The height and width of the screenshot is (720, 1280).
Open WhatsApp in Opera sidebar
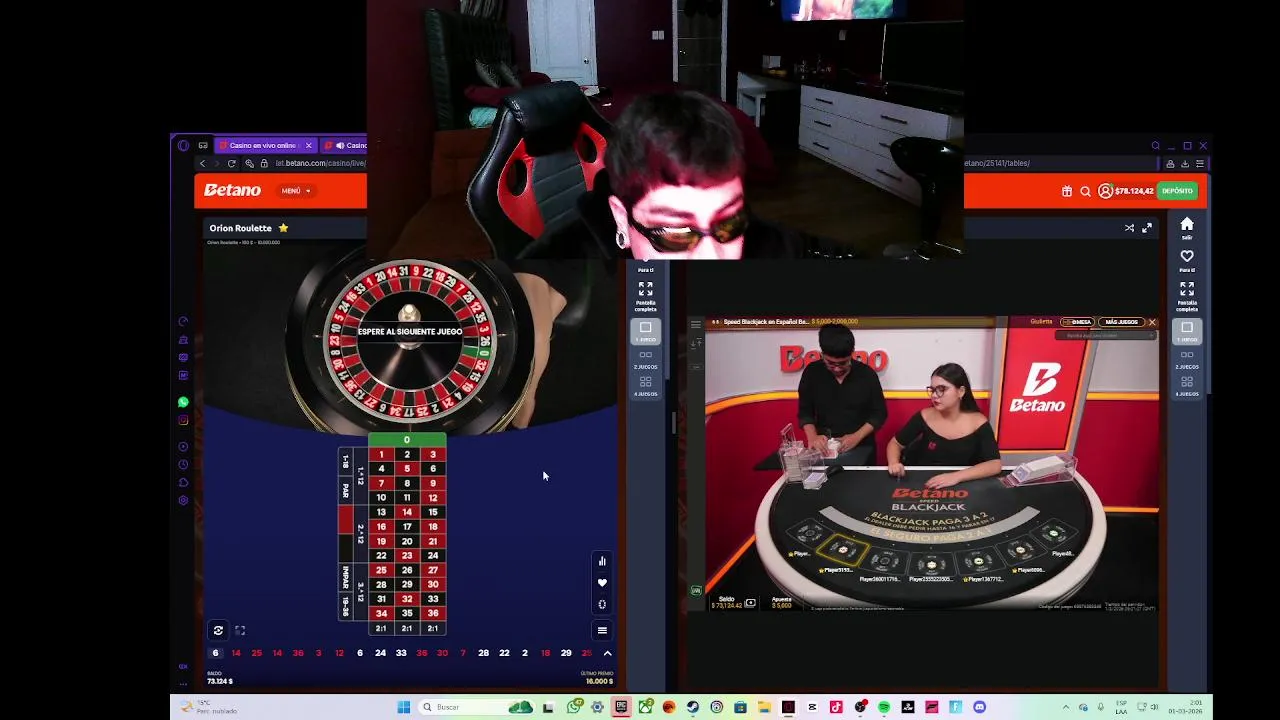pyautogui.click(x=183, y=402)
